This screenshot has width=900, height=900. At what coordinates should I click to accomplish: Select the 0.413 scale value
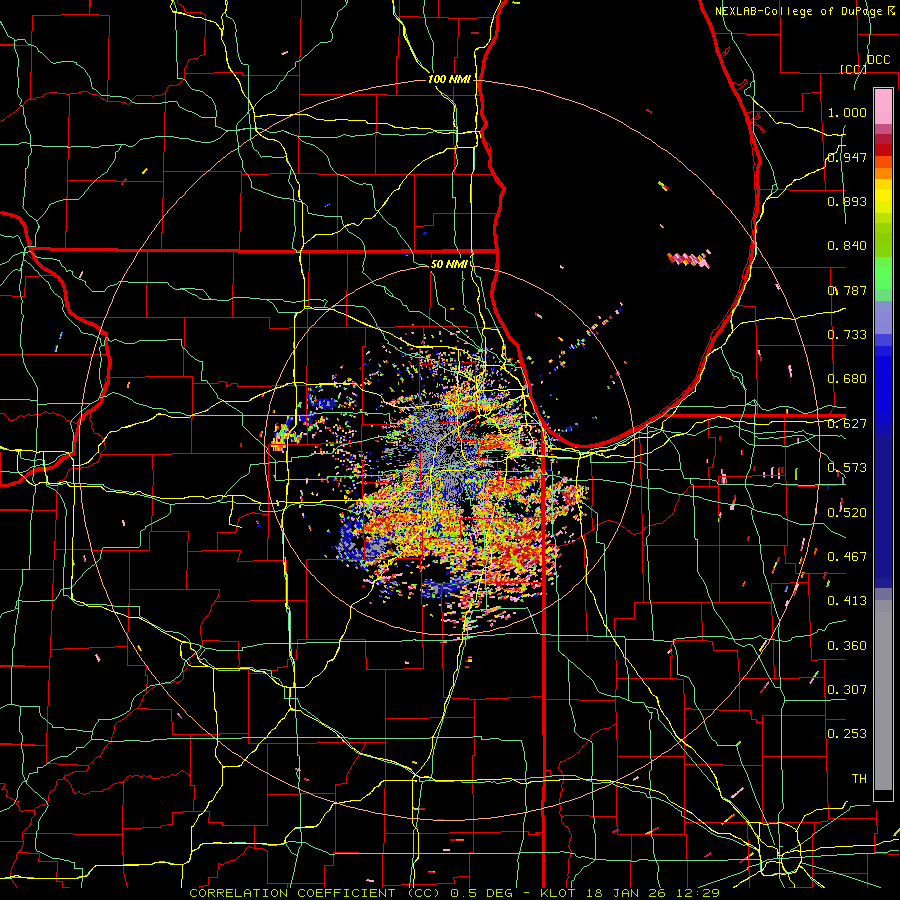tap(847, 601)
